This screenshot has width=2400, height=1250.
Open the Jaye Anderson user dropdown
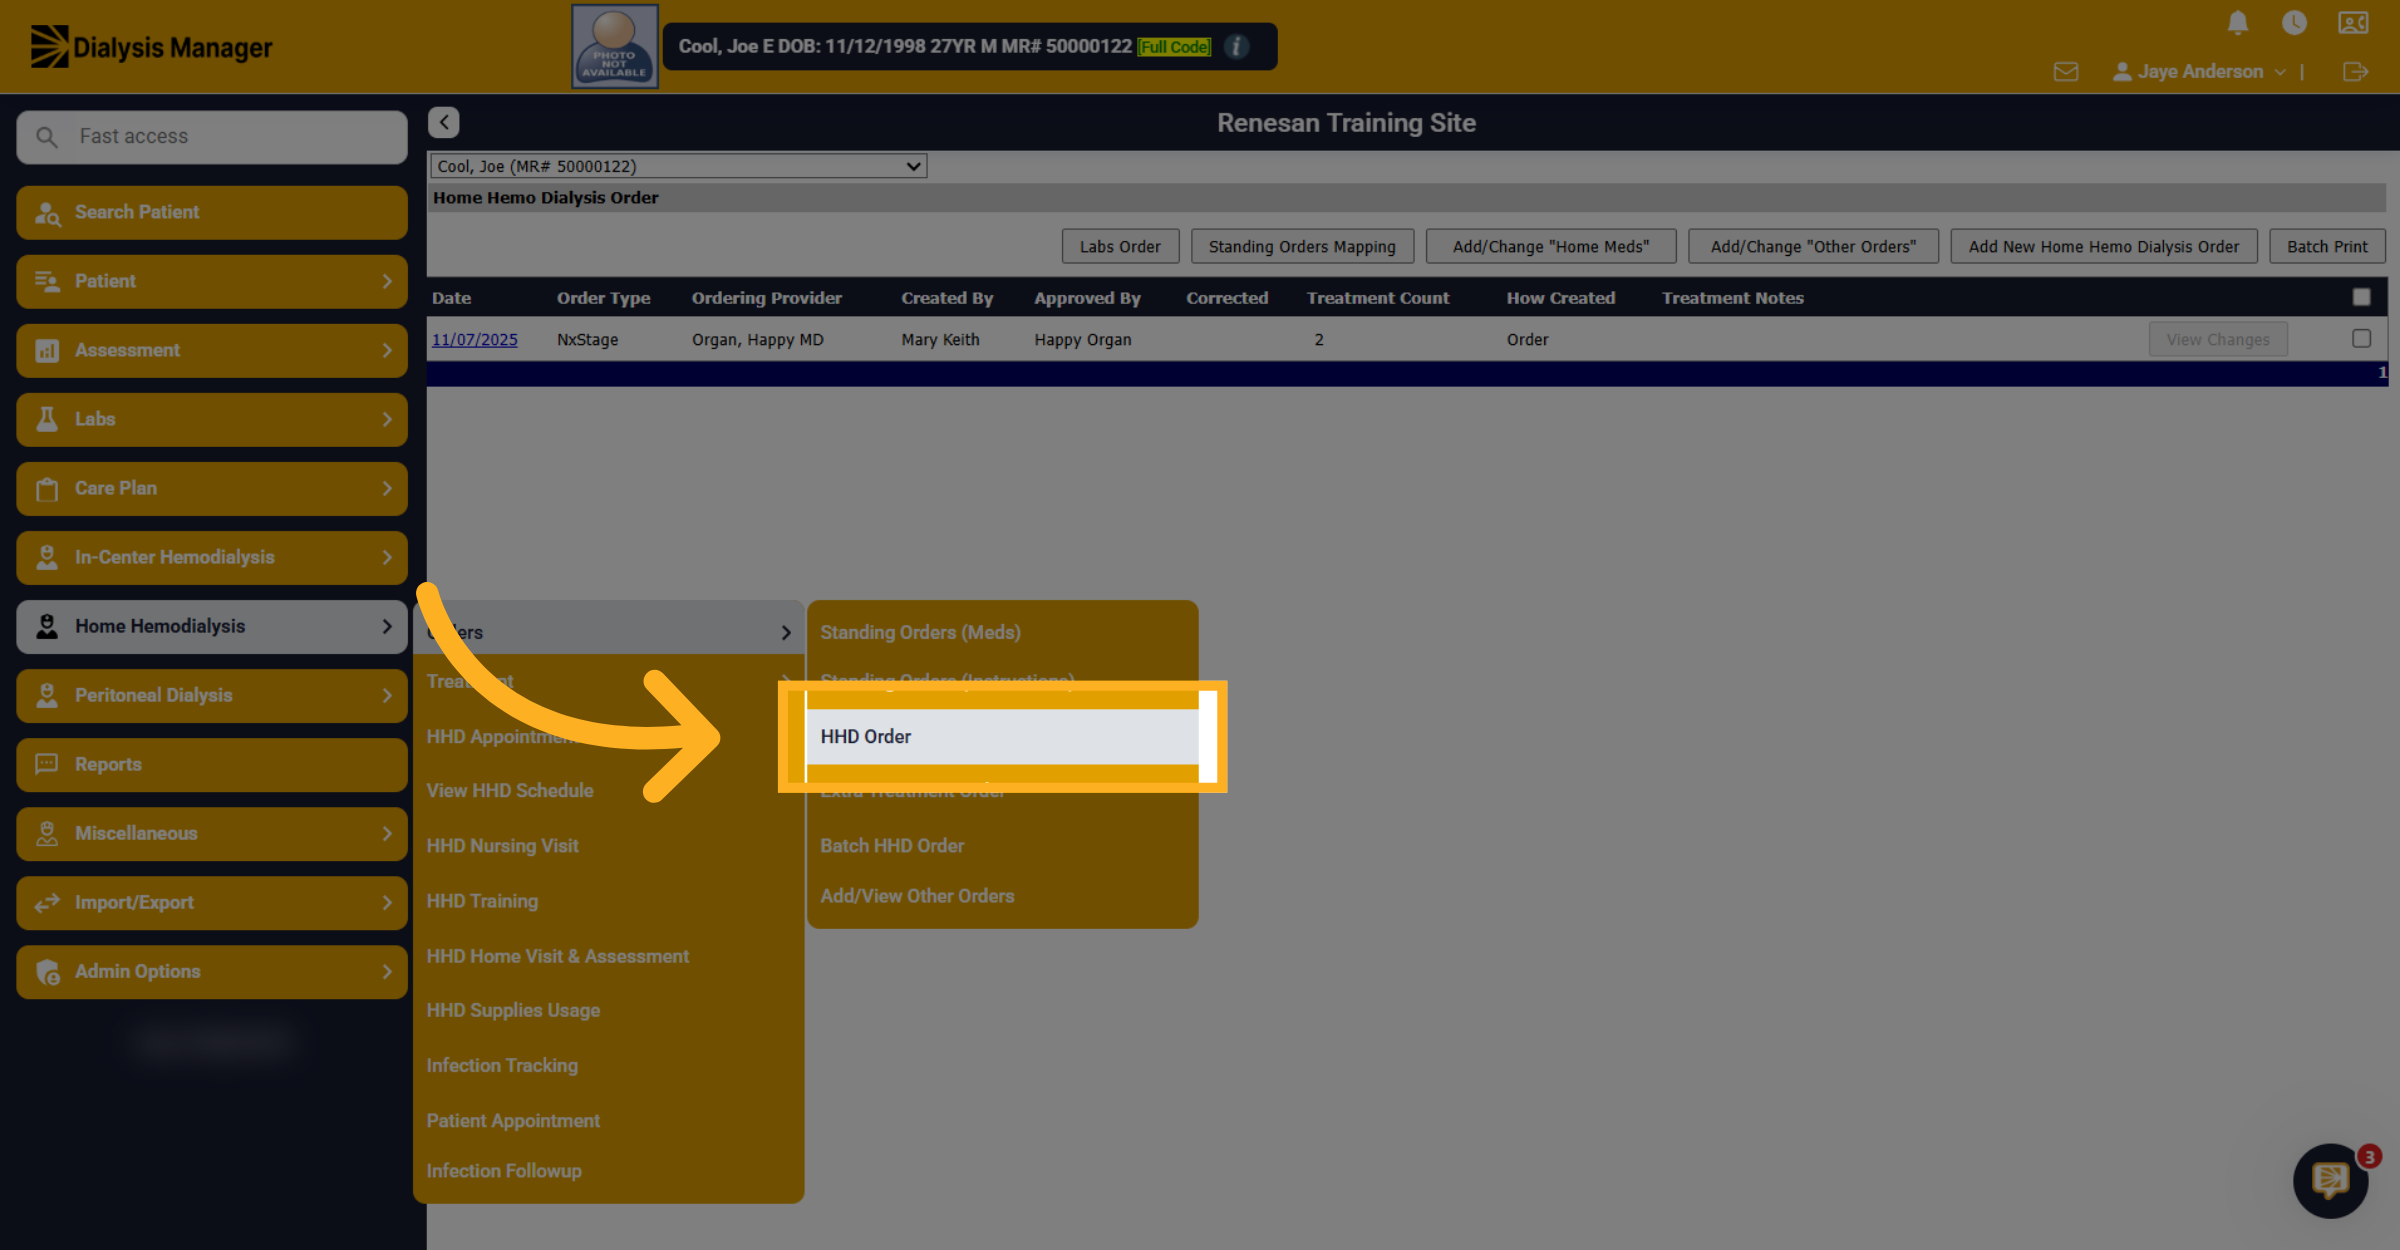(x=2199, y=72)
